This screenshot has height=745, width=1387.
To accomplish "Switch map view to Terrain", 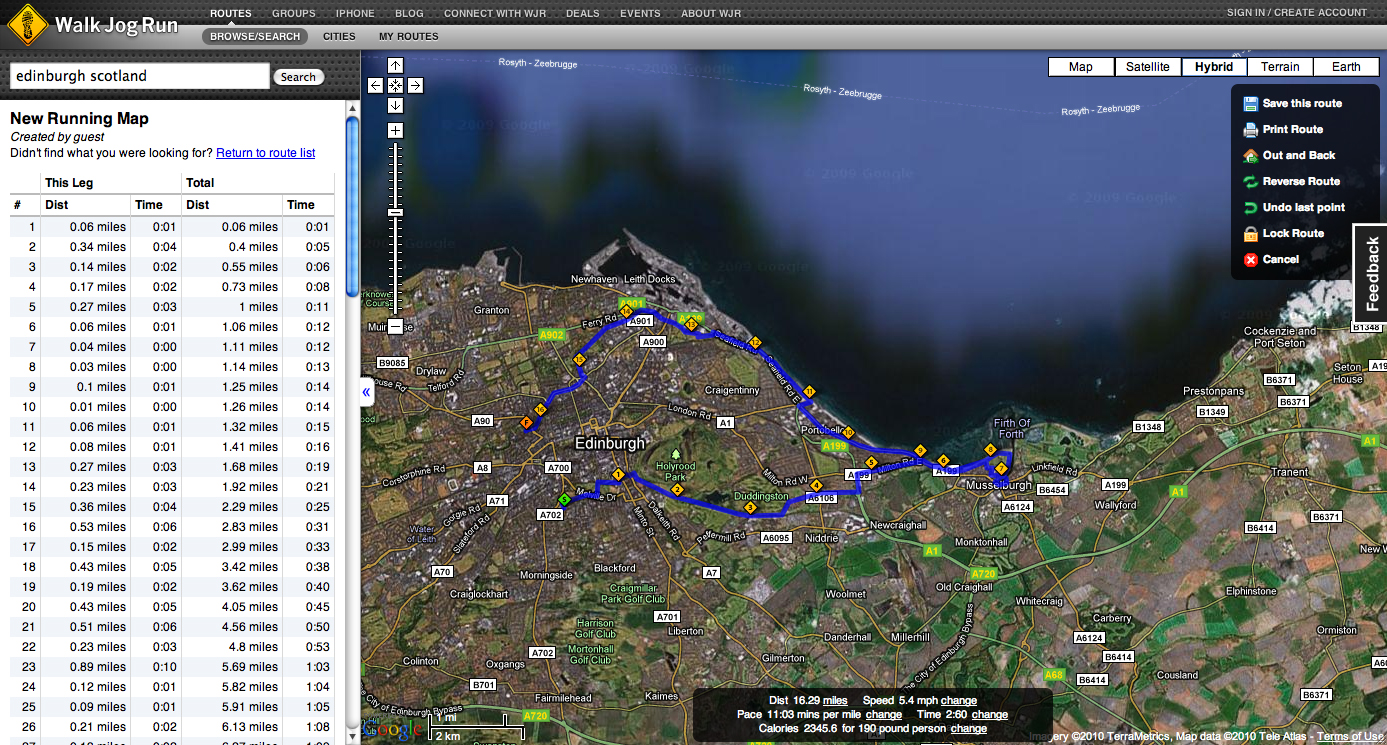I will coord(1280,67).
